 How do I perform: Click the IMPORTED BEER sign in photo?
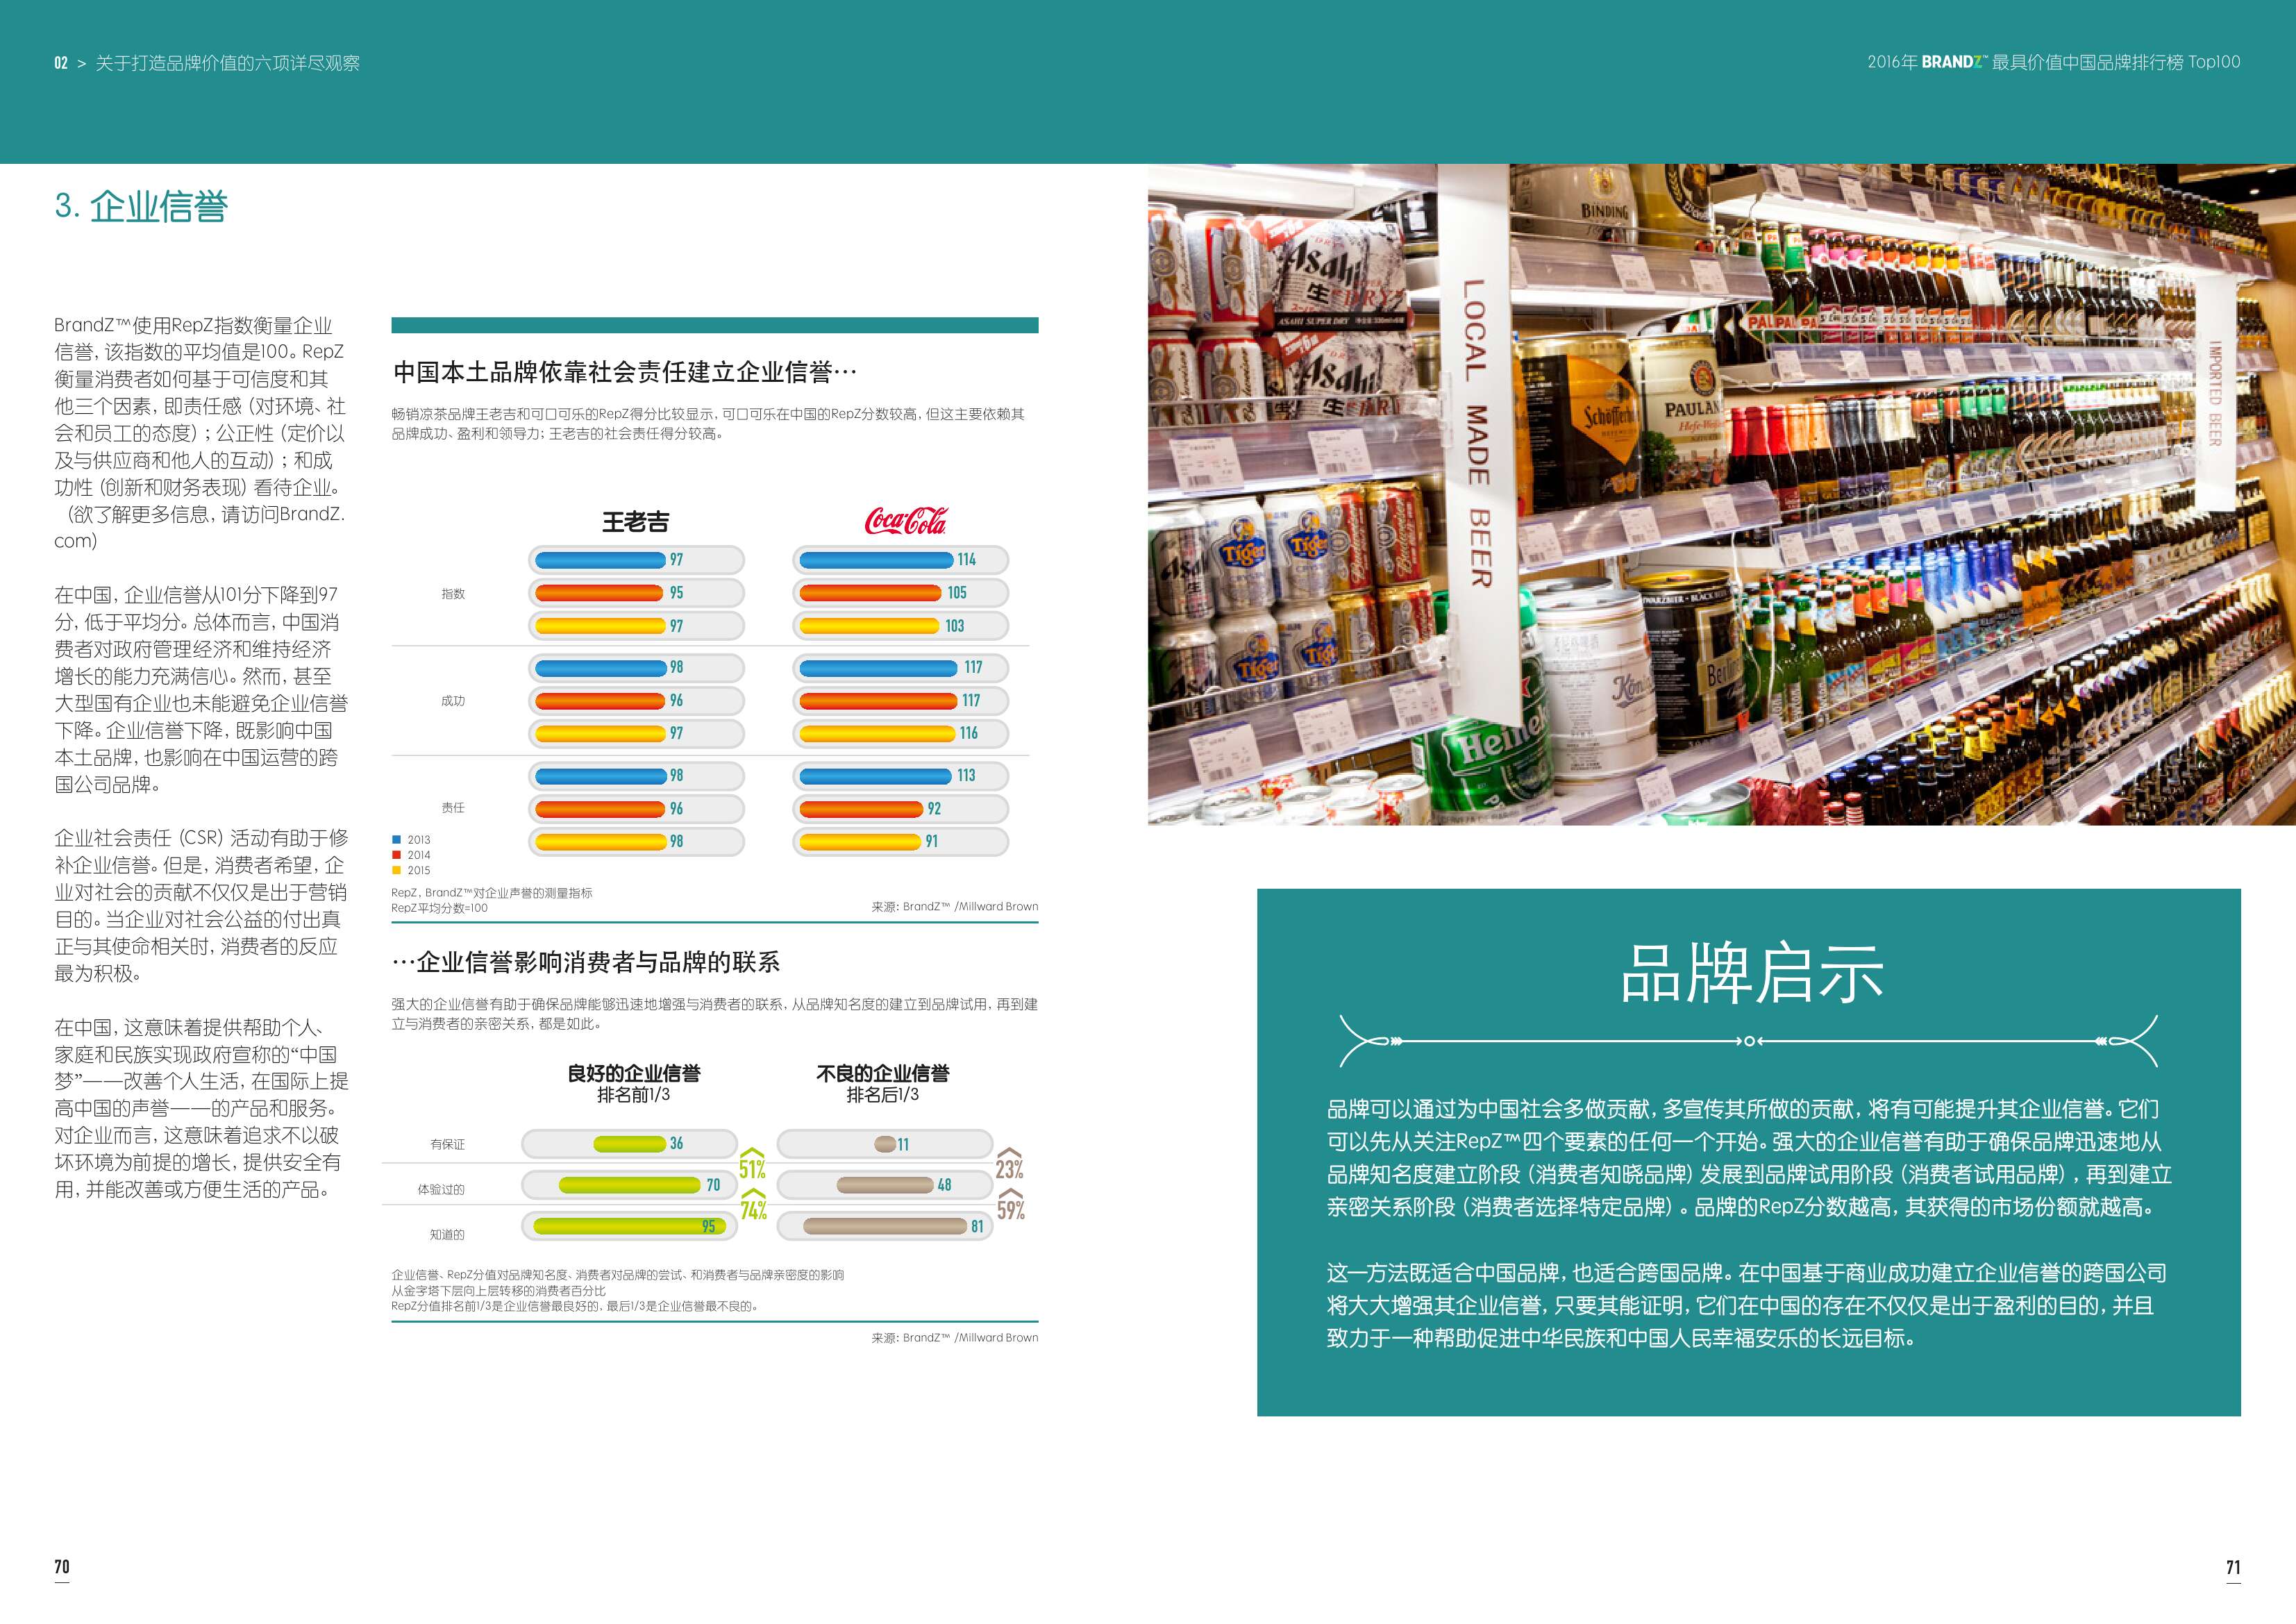click(x=2215, y=393)
